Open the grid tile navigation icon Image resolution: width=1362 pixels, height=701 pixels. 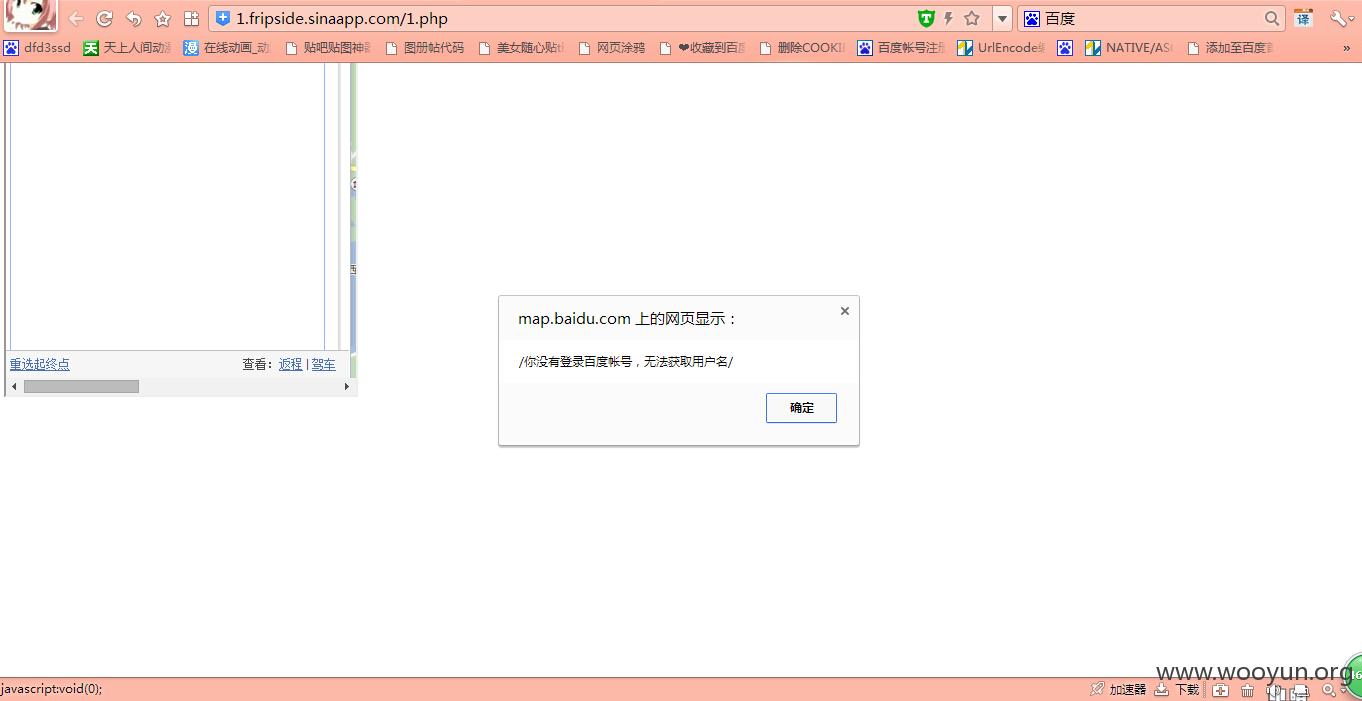pyautogui.click(x=192, y=19)
